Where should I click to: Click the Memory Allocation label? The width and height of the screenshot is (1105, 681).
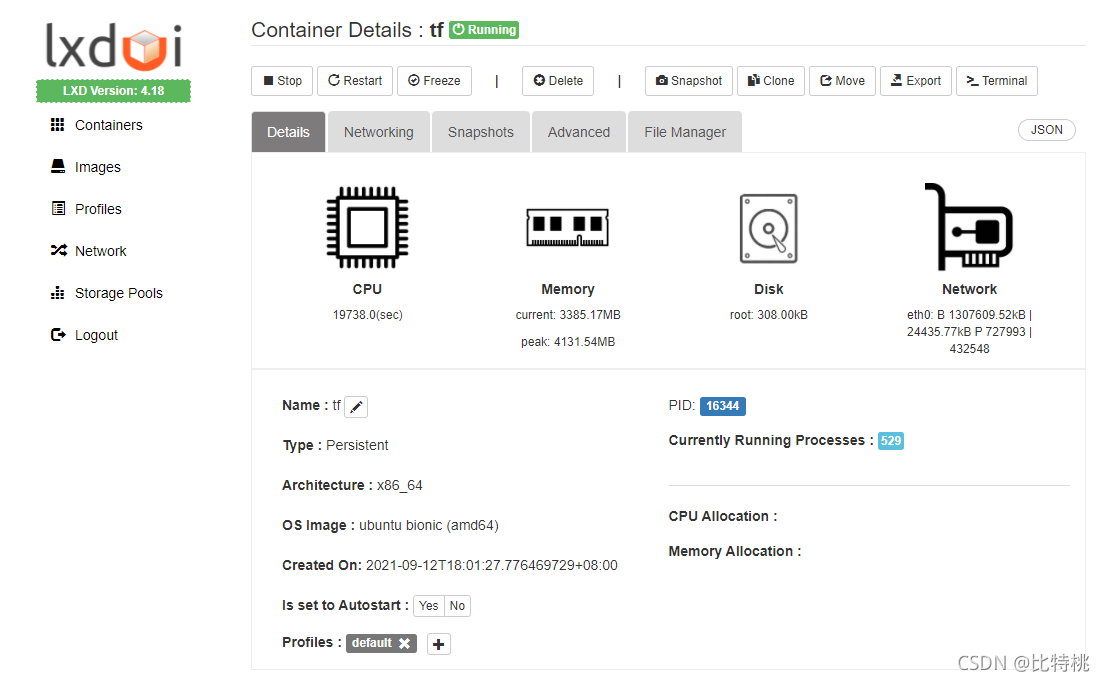tap(735, 551)
